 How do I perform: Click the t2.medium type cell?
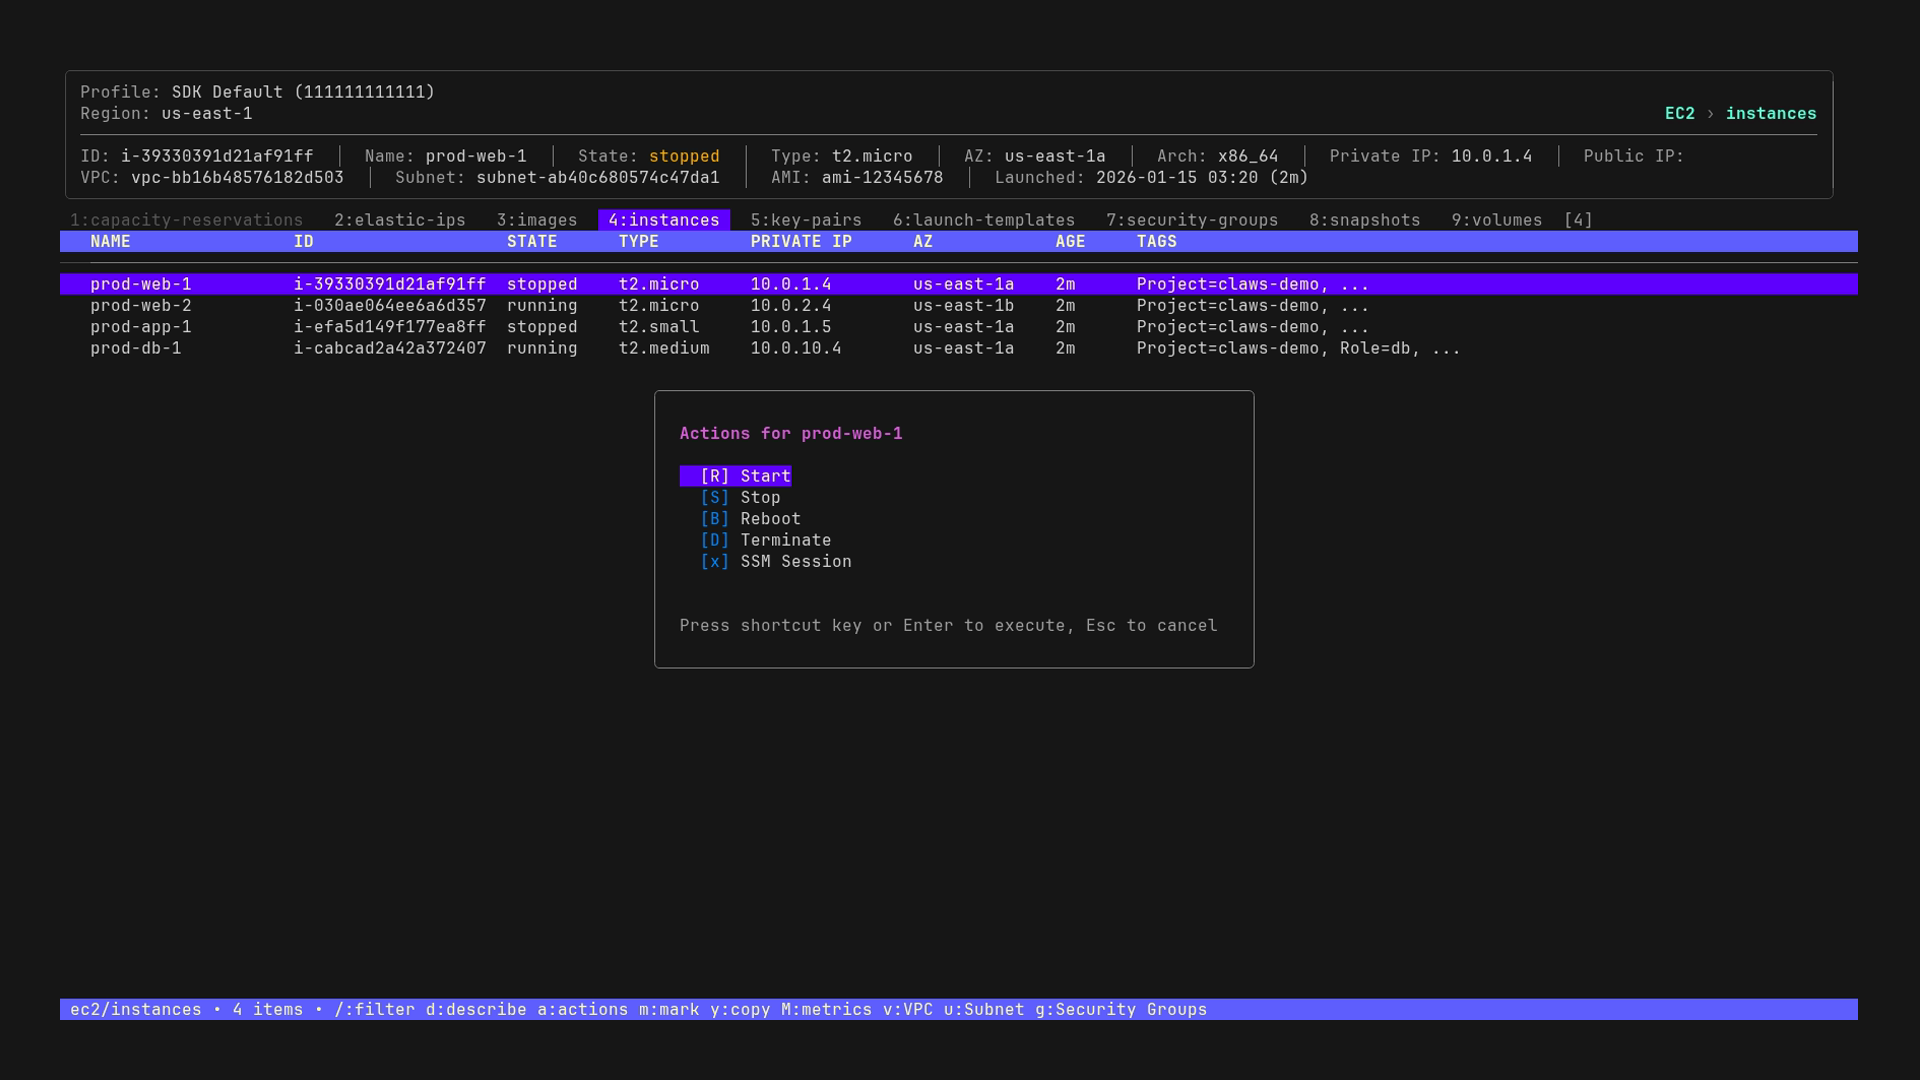(x=664, y=348)
